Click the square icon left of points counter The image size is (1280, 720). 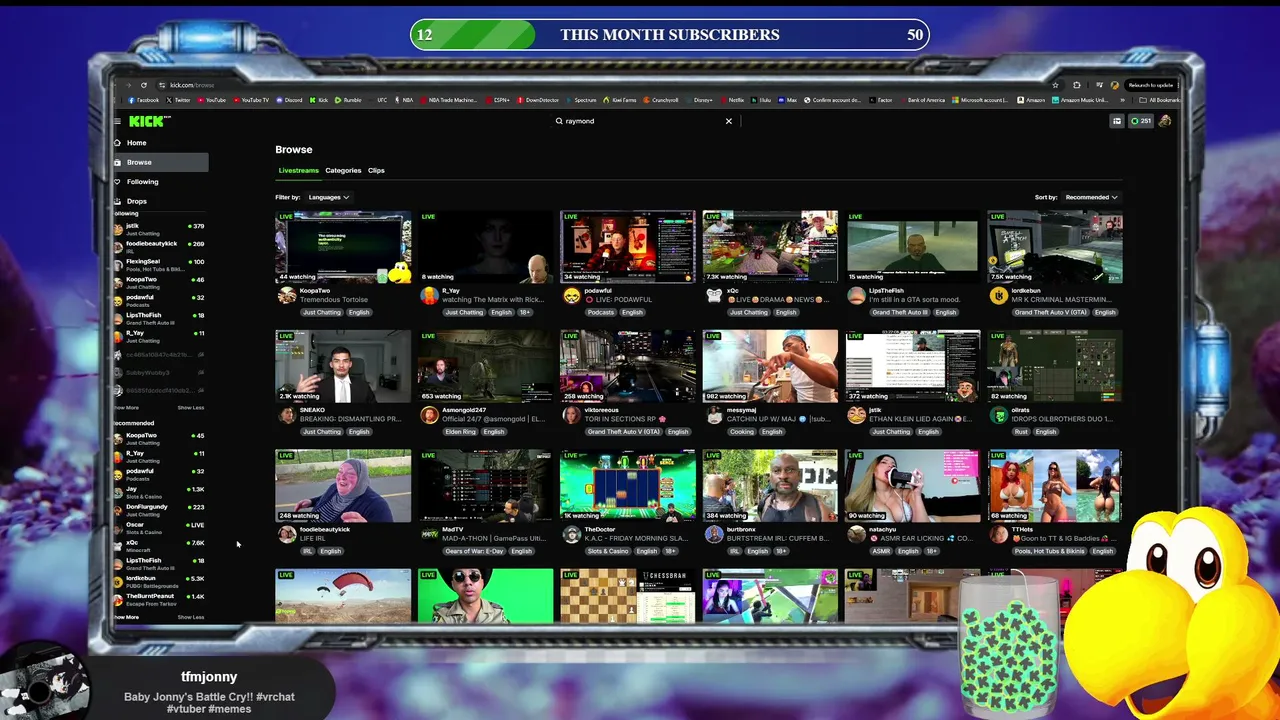point(1117,121)
